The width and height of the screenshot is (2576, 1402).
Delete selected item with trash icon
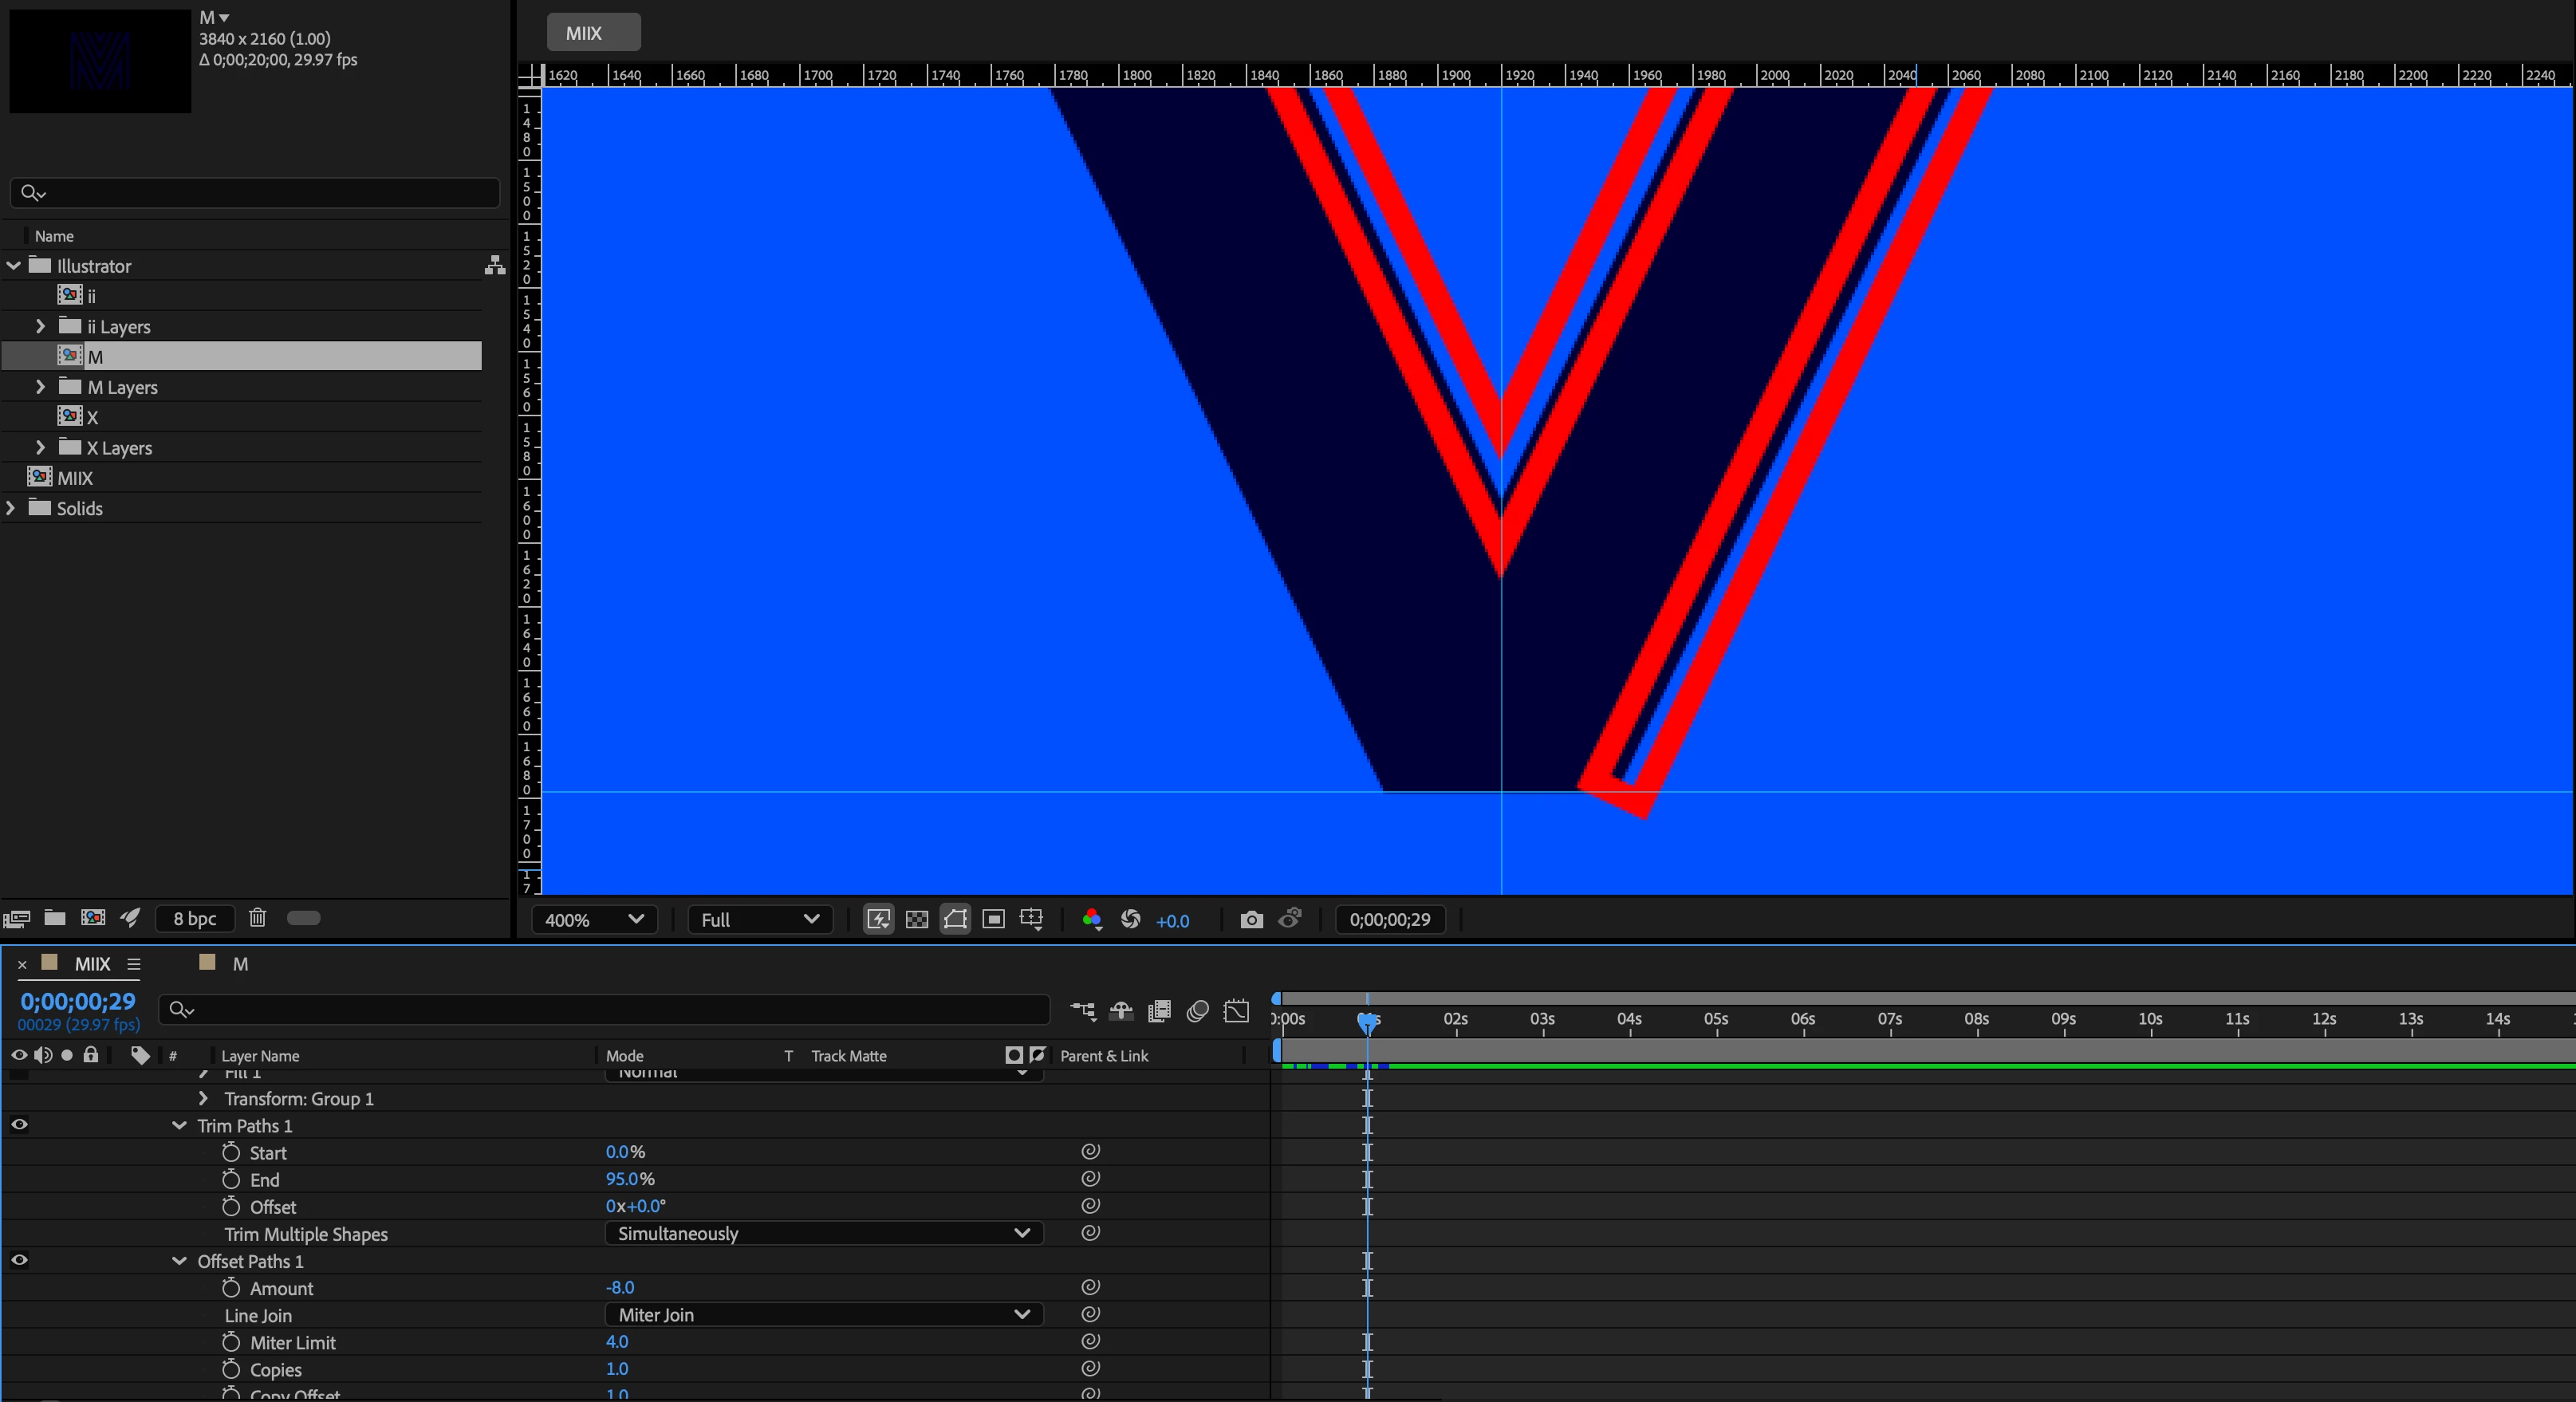[257, 918]
